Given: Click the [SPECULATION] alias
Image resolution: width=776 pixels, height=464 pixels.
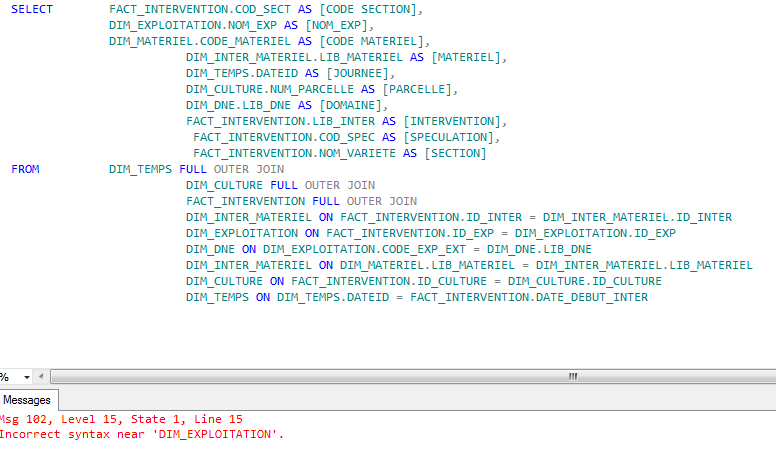Looking at the screenshot, I should (448, 137).
